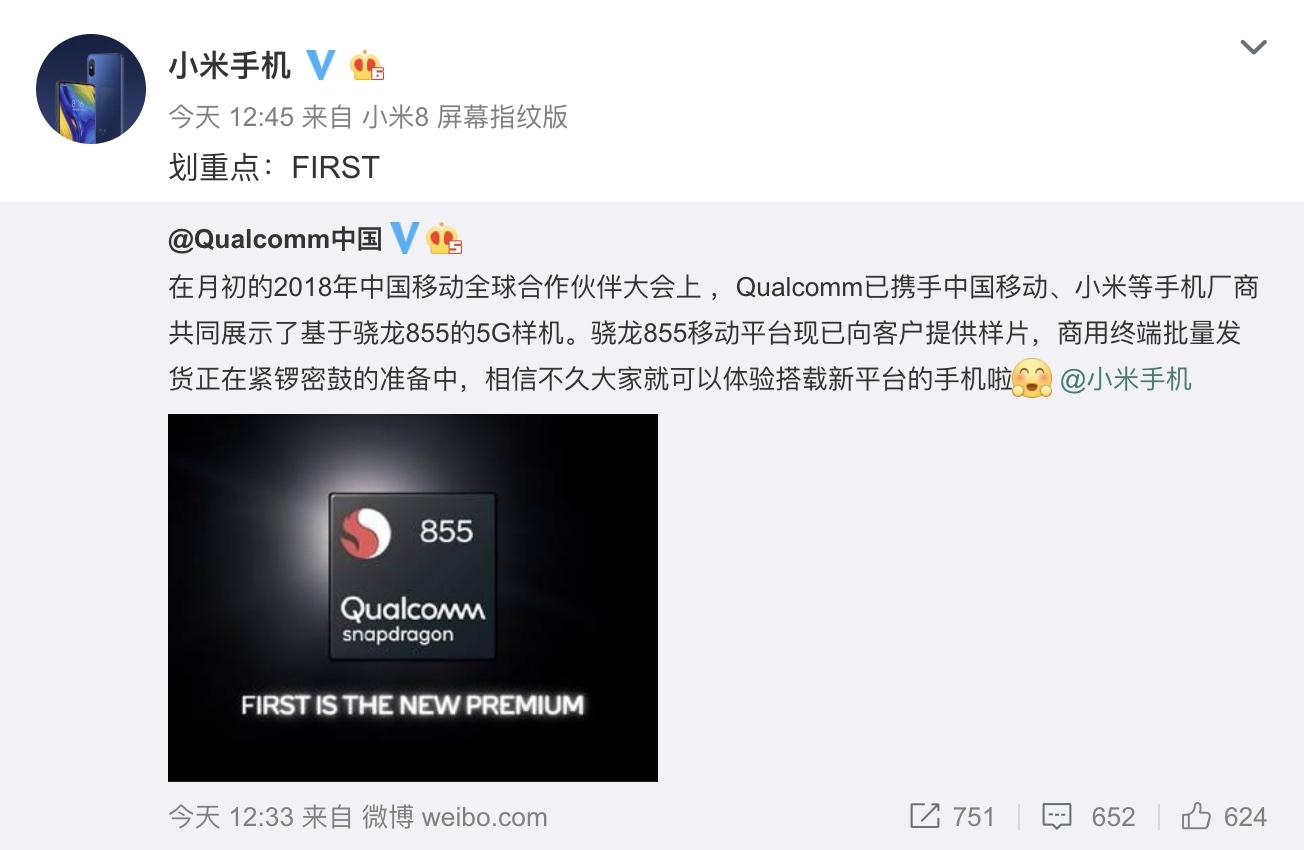Open the @Qualcomm中国 account link
This screenshot has width=1304, height=850.
tap(275, 238)
